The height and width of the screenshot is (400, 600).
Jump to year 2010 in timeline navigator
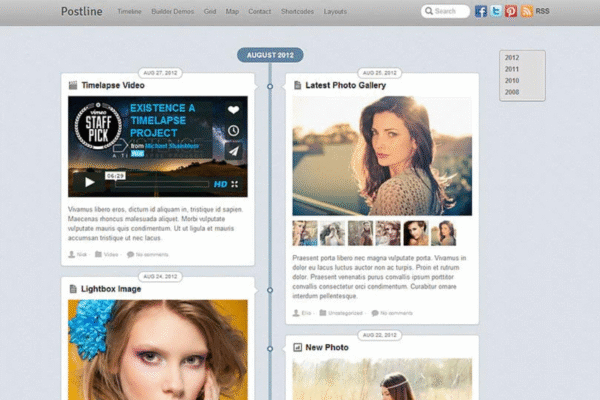(x=512, y=80)
